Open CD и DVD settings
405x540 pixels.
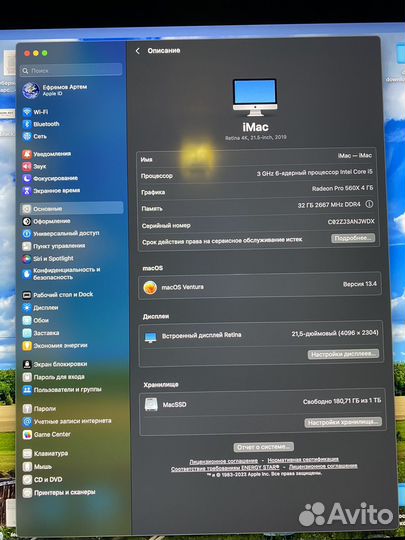[43, 479]
